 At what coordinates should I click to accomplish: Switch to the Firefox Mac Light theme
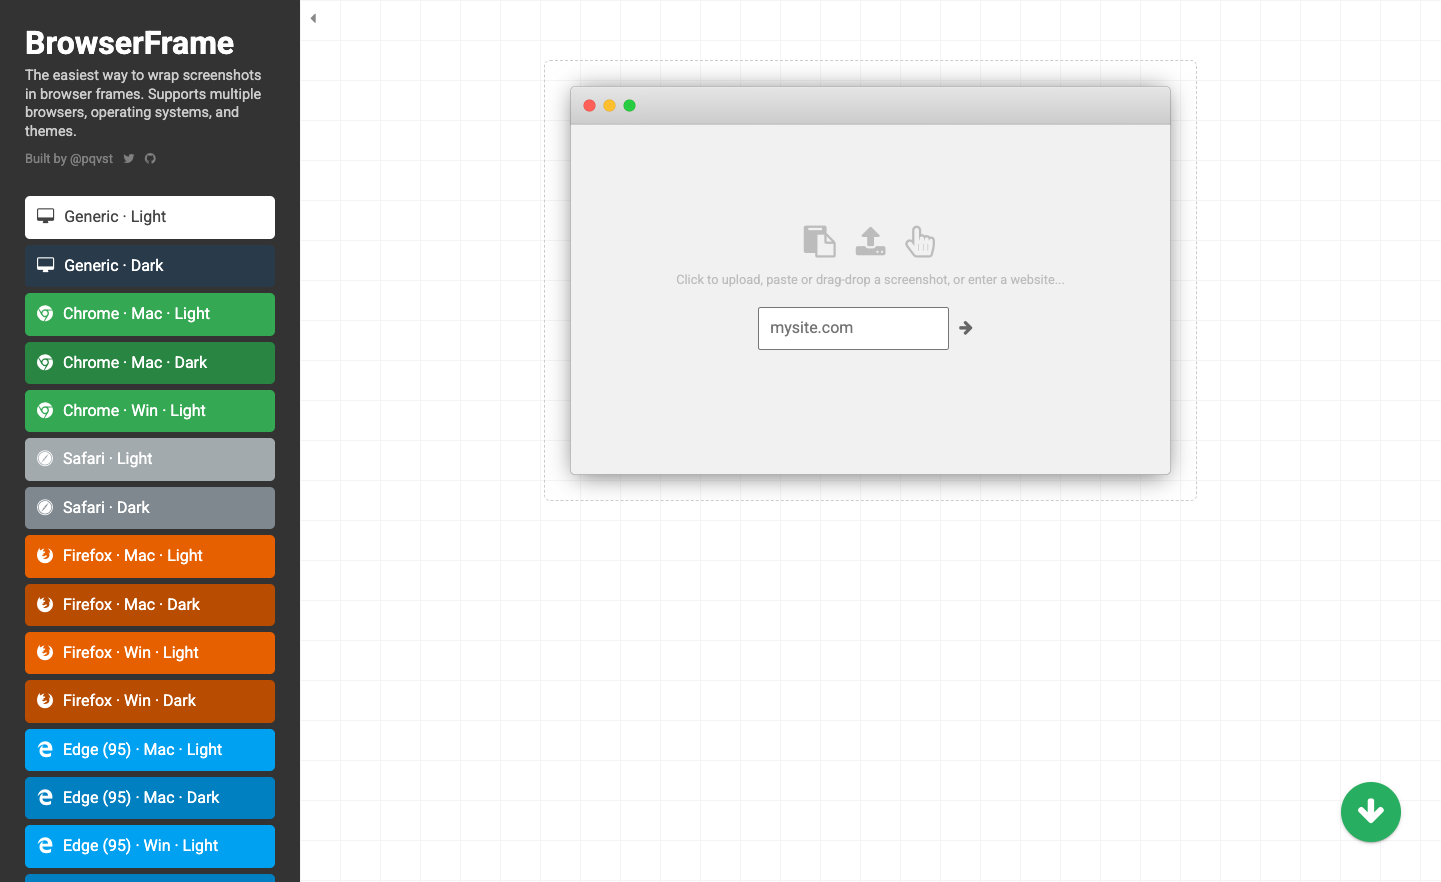pos(149,556)
